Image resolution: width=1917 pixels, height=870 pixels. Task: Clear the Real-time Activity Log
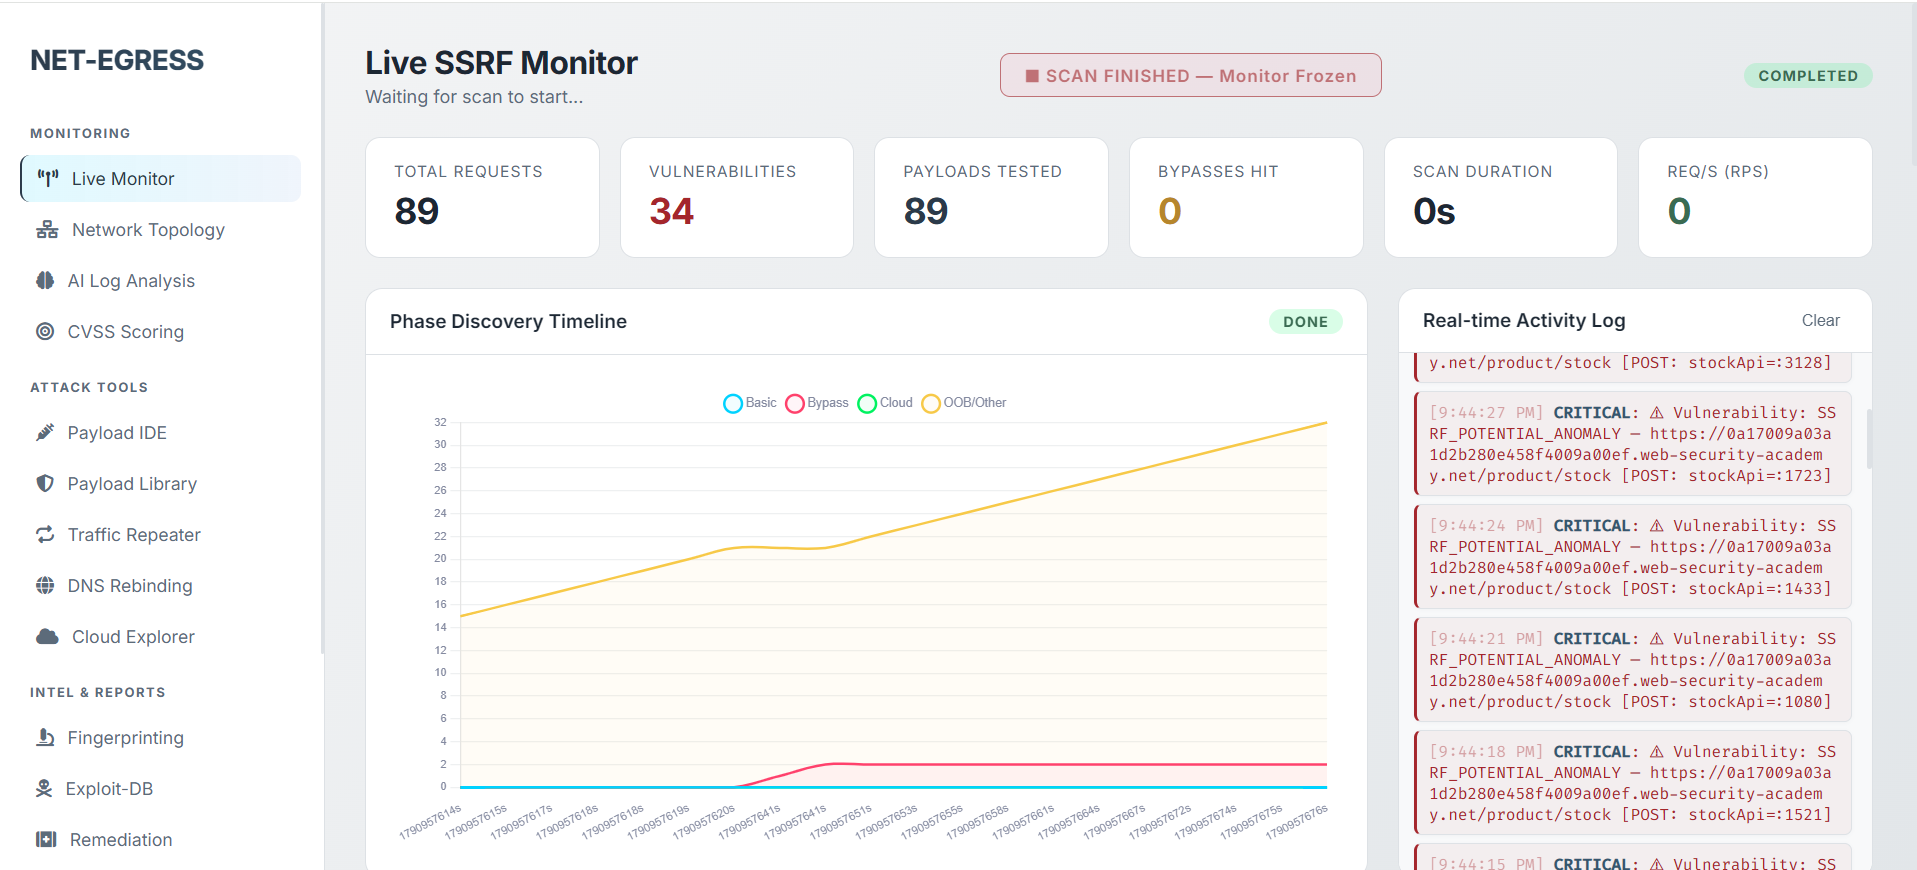(1821, 321)
